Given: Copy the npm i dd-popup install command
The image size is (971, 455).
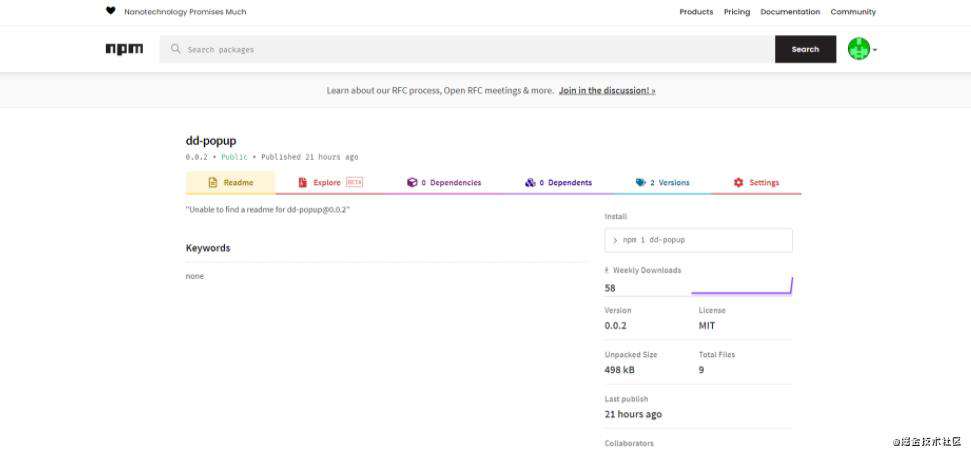Looking at the screenshot, I should coord(699,240).
